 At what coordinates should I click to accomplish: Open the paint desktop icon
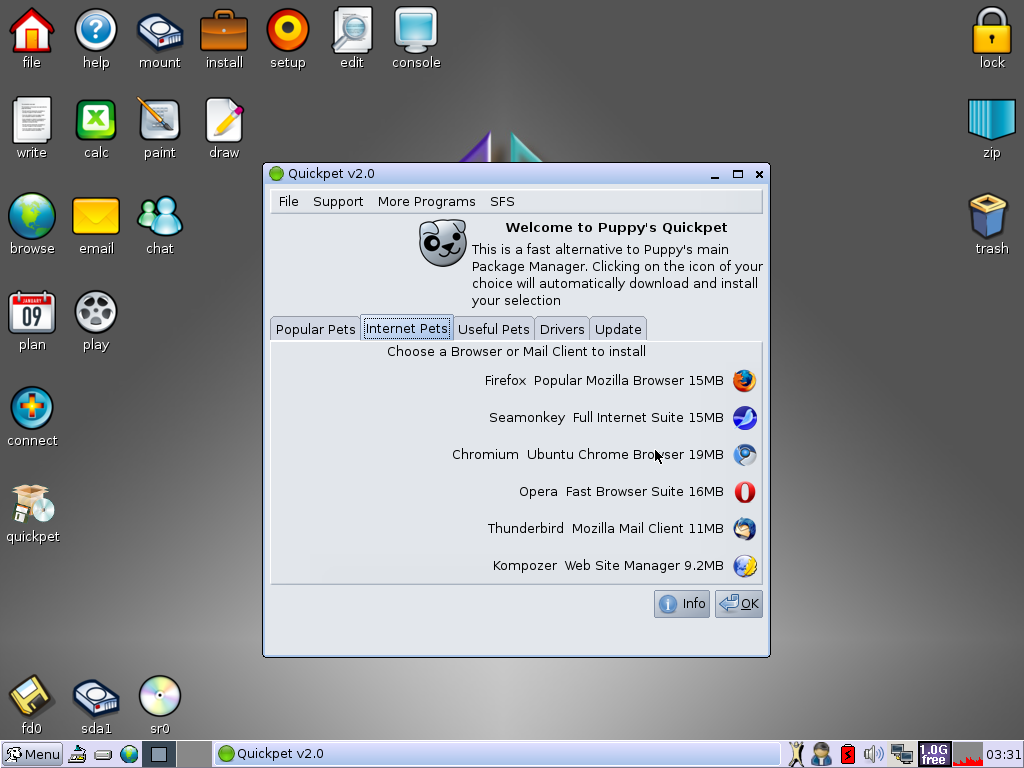pyautogui.click(x=159, y=128)
